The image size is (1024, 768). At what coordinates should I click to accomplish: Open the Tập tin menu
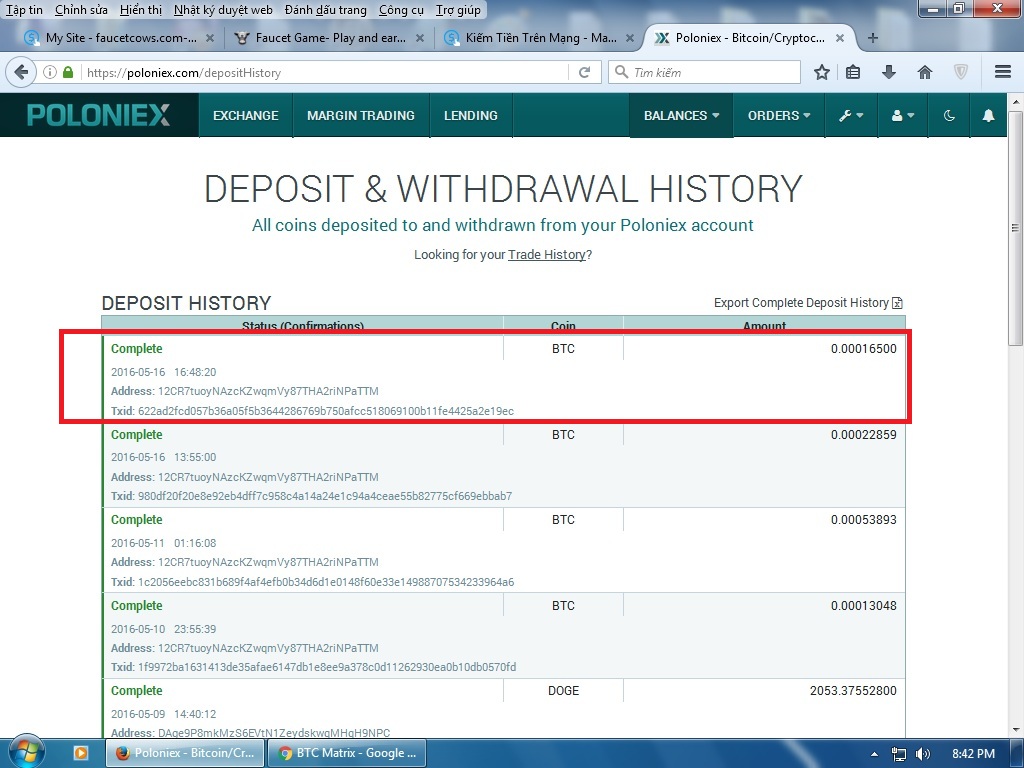24,10
